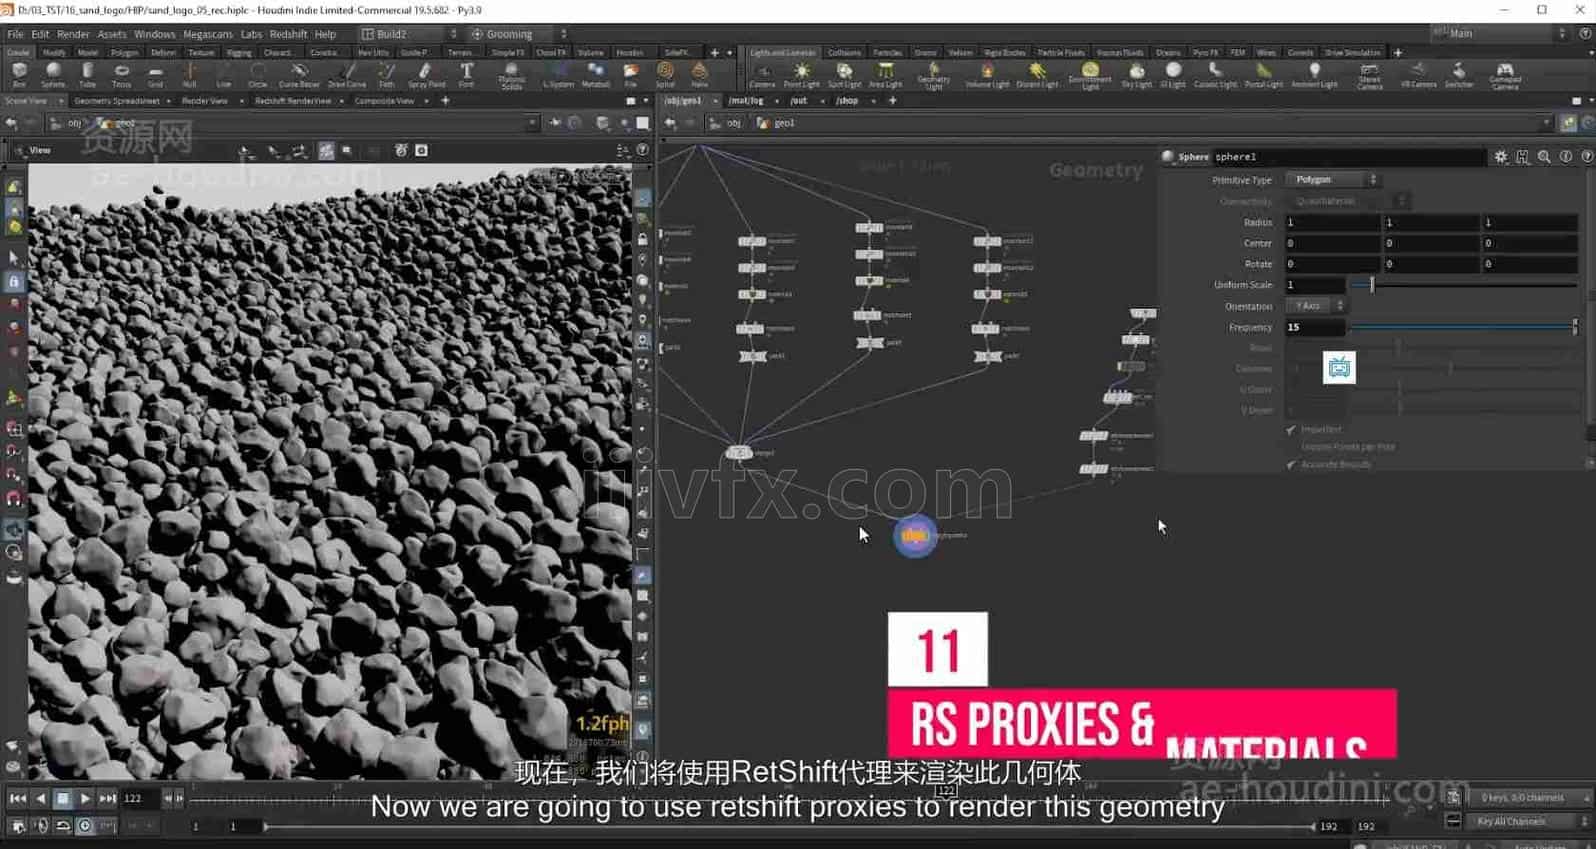The image size is (1596, 849).
Task: Select the Sphere shelf tool
Action: pos(53,75)
